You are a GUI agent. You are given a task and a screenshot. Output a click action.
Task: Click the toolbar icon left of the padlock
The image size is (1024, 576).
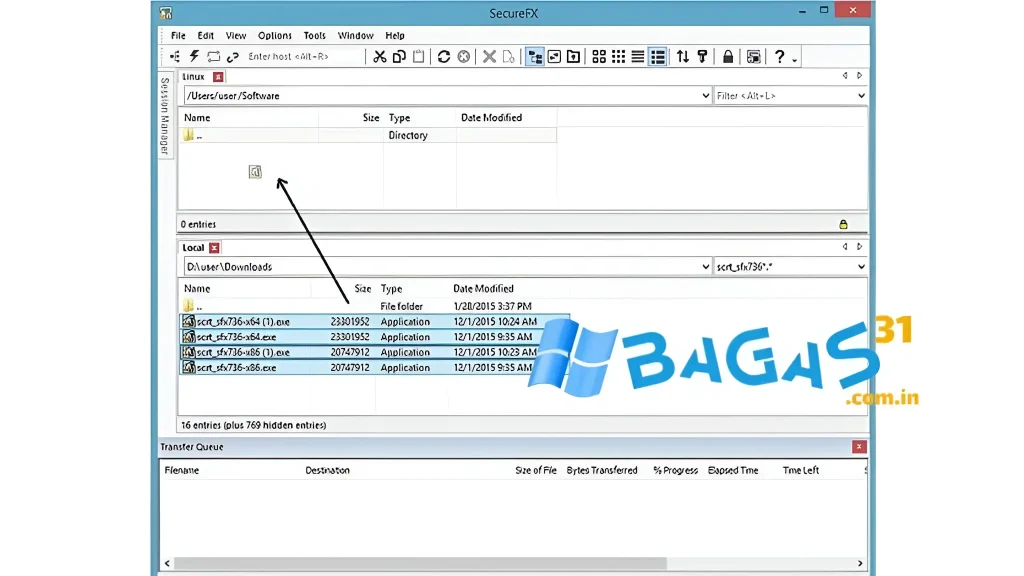pyautogui.click(x=702, y=57)
